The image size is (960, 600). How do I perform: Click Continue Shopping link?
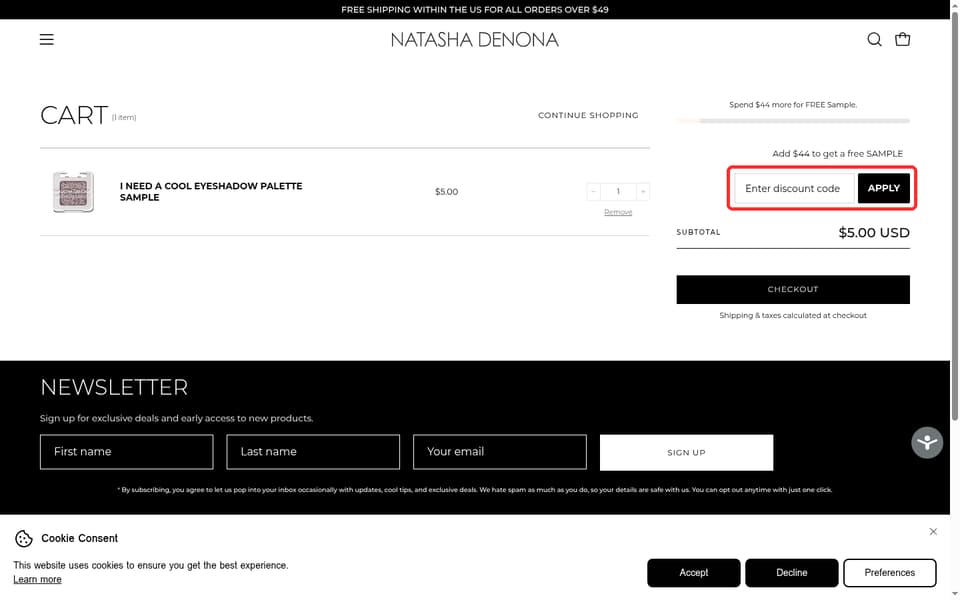(588, 115)
